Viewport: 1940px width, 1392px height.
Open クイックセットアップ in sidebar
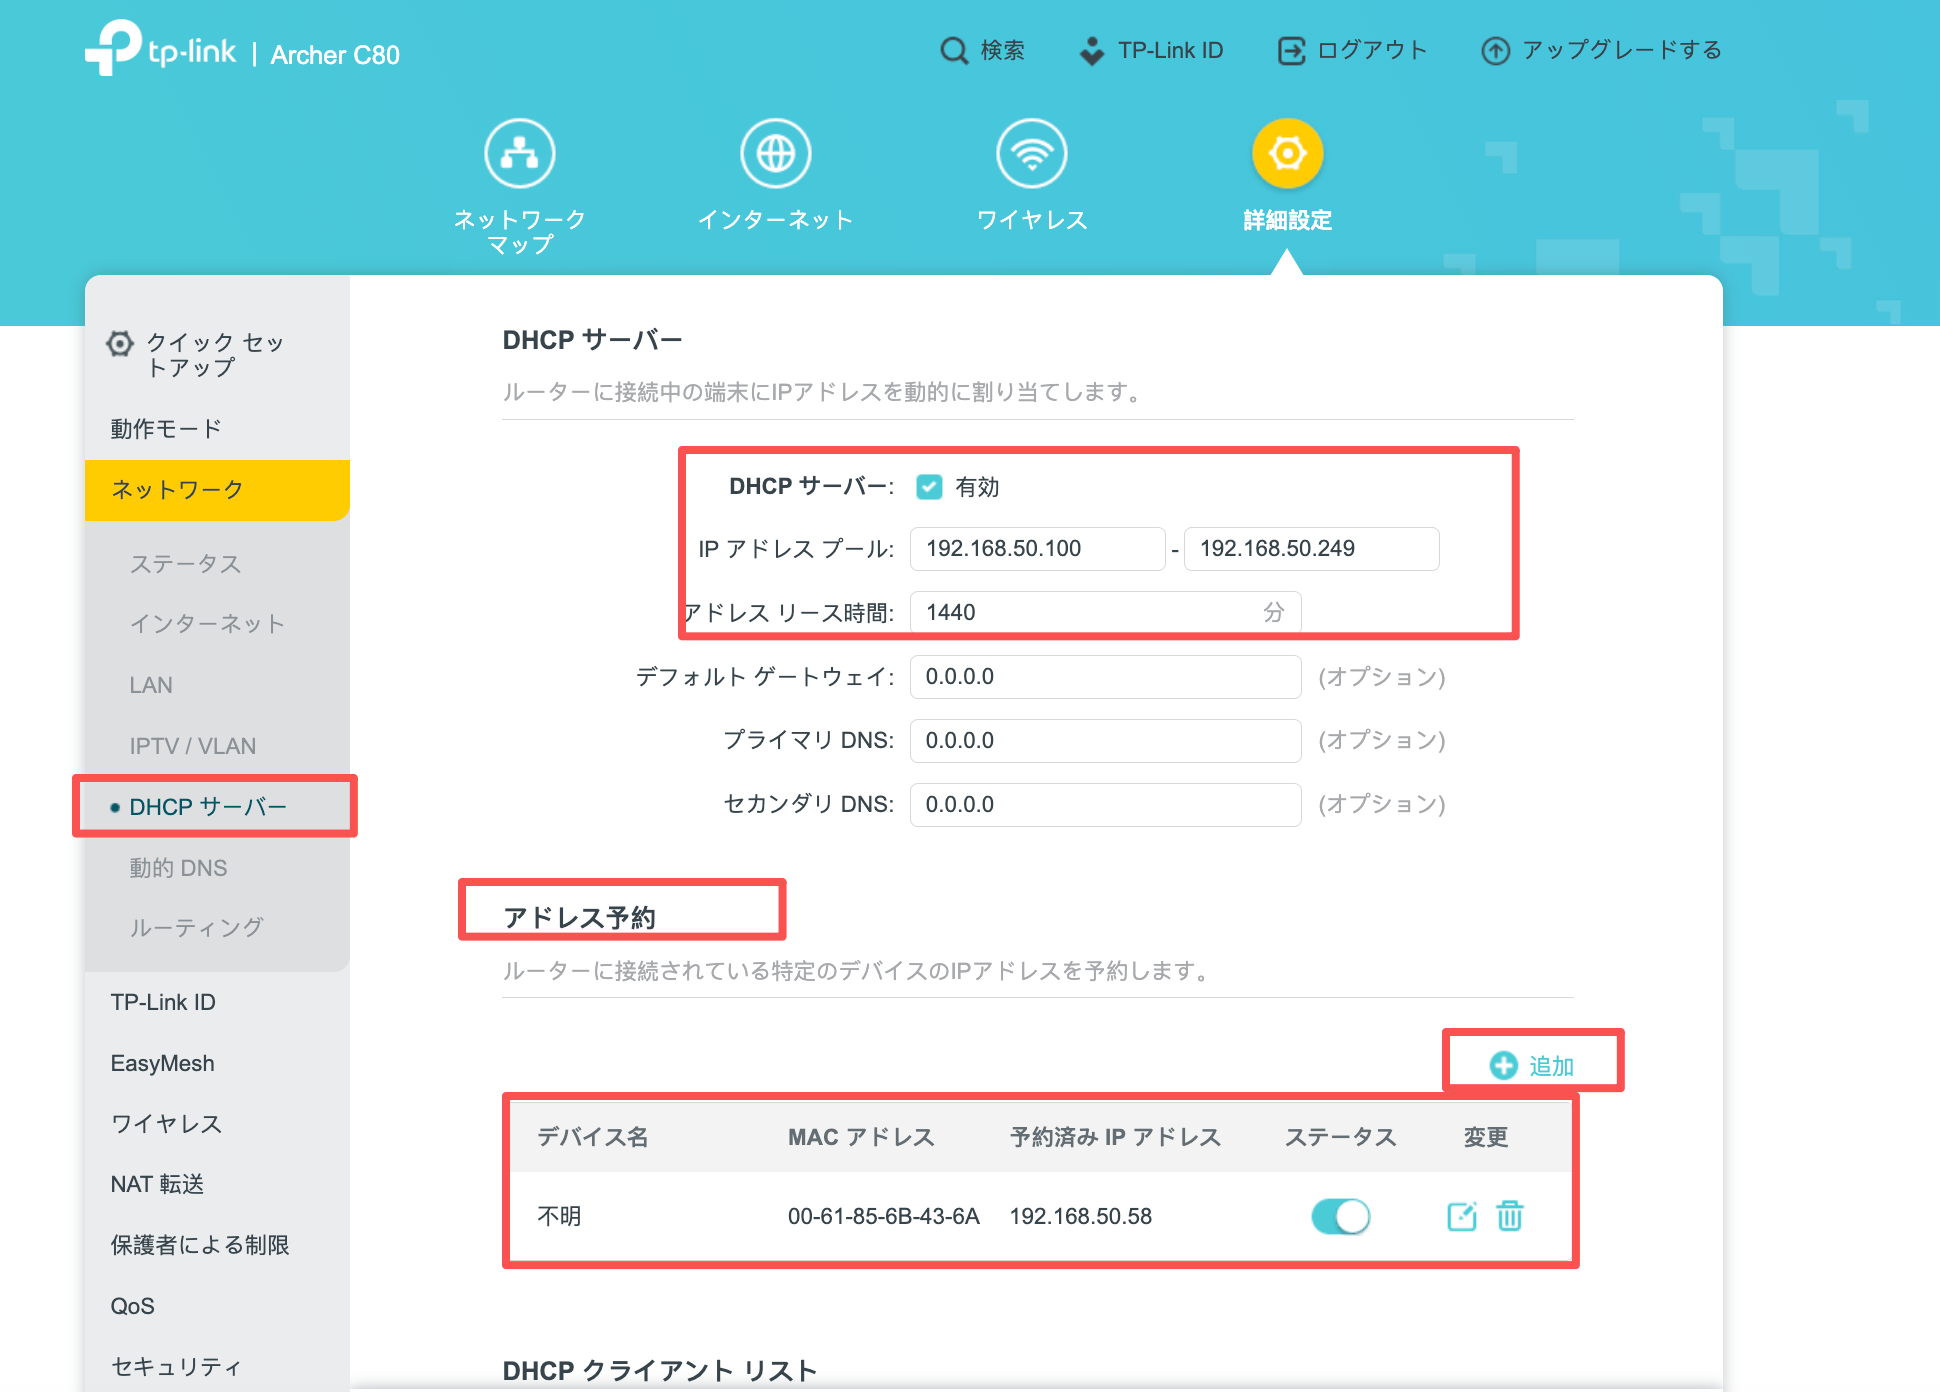(215, 355)
